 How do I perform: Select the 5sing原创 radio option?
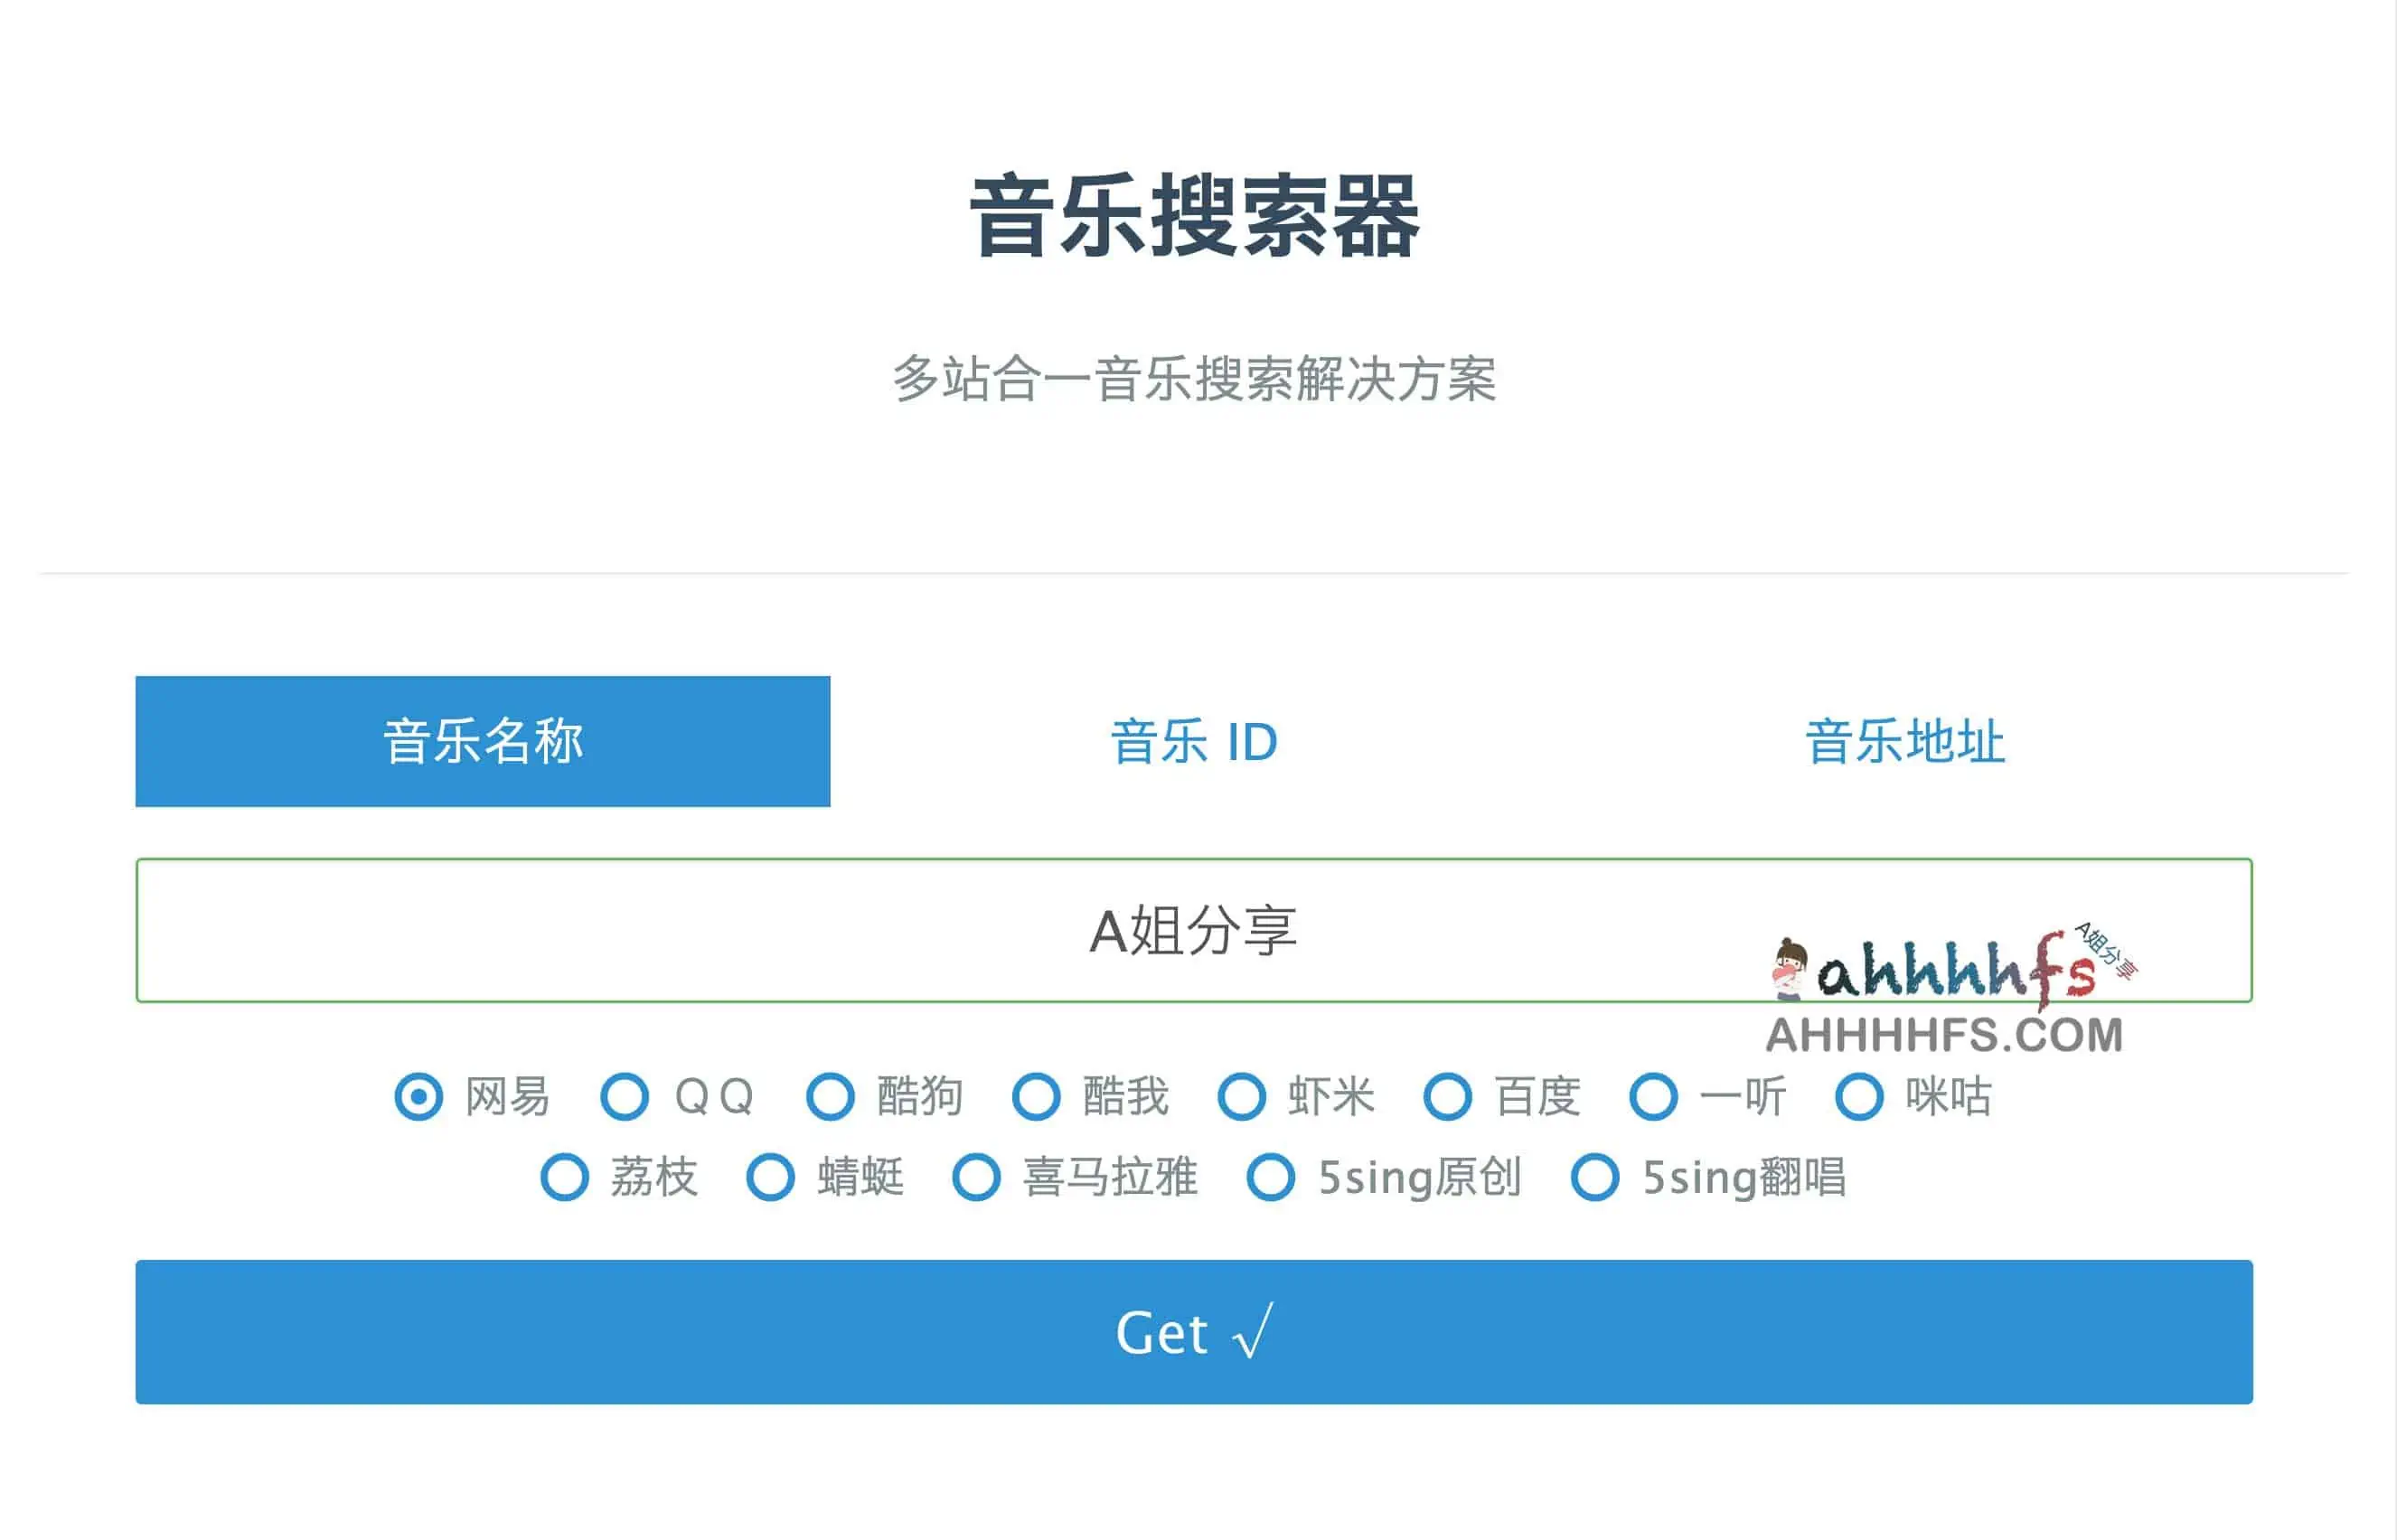1272,1178
